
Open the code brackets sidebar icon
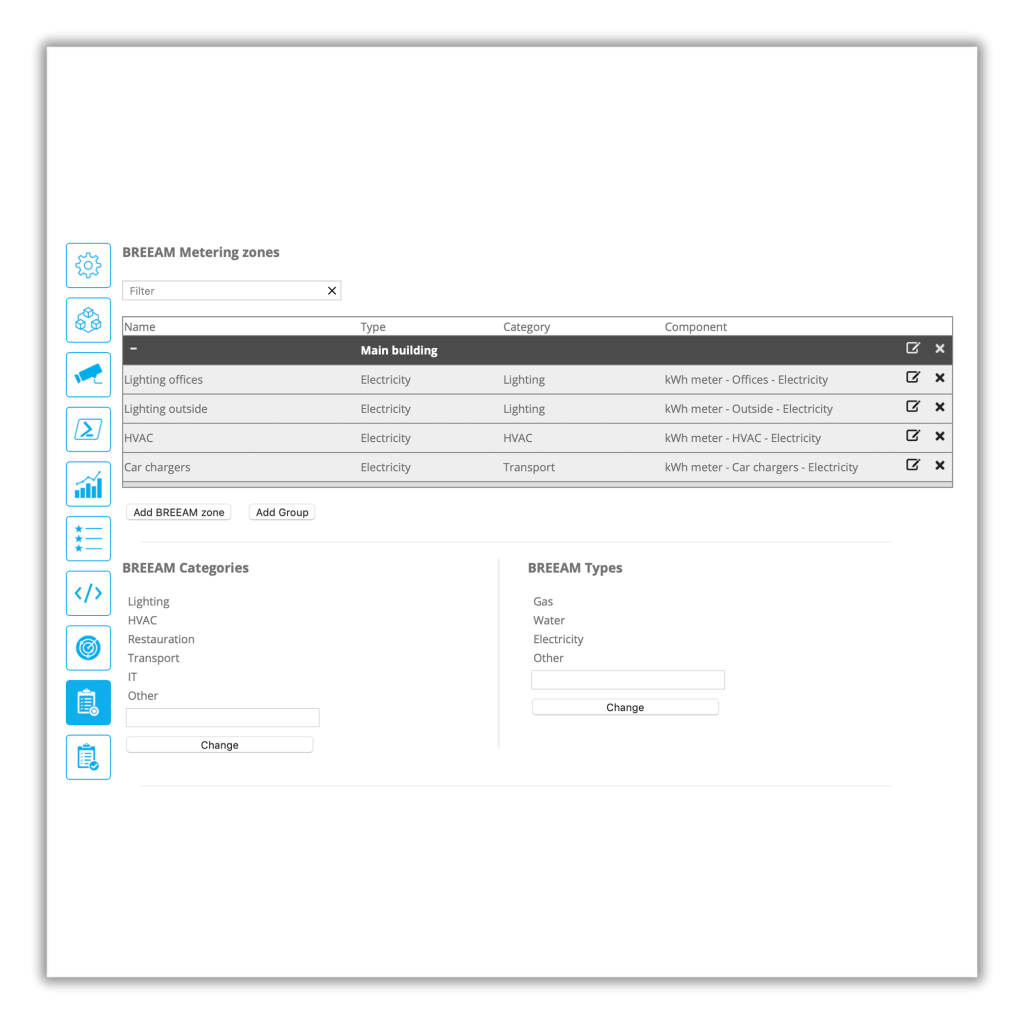[x=88, y=593]
